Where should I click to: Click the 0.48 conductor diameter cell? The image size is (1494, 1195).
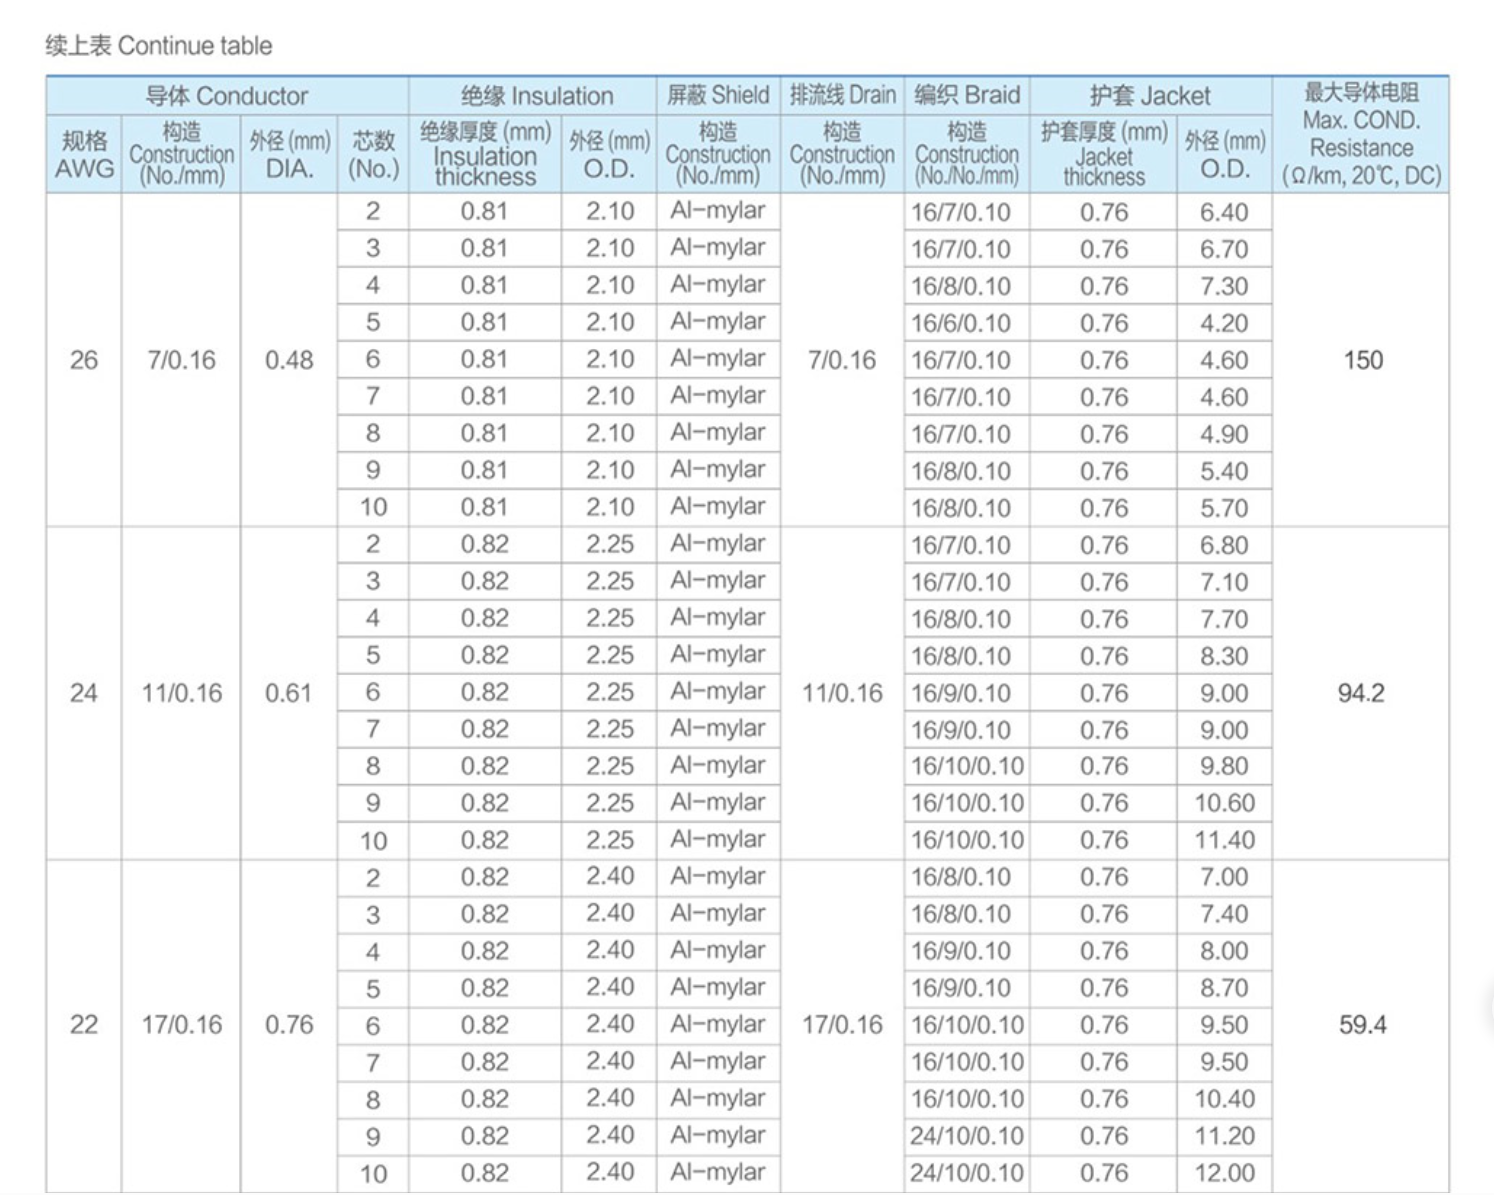pos(289,360)
